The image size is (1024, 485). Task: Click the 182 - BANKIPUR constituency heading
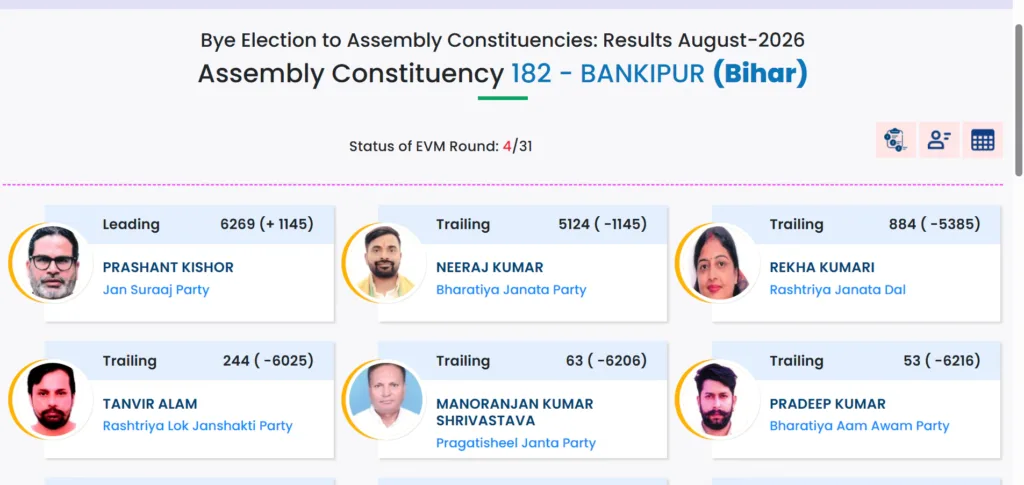(x=608, y=74)
